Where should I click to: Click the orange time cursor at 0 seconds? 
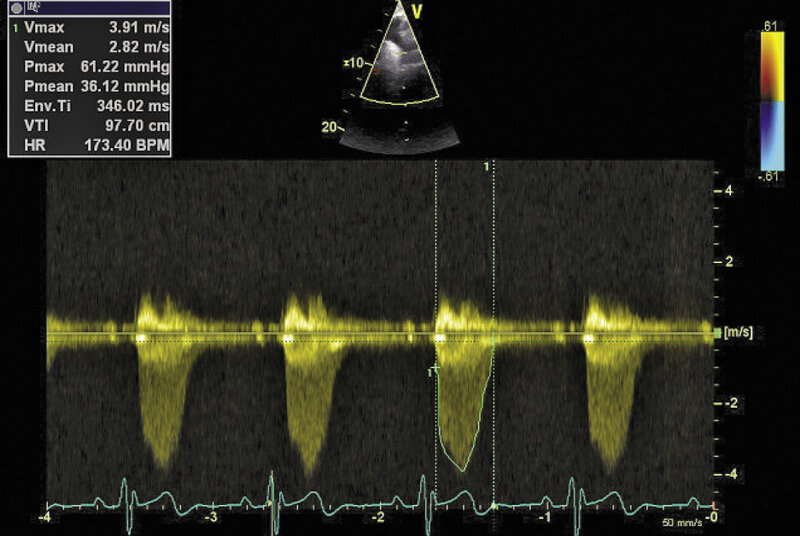coord(714,506)
